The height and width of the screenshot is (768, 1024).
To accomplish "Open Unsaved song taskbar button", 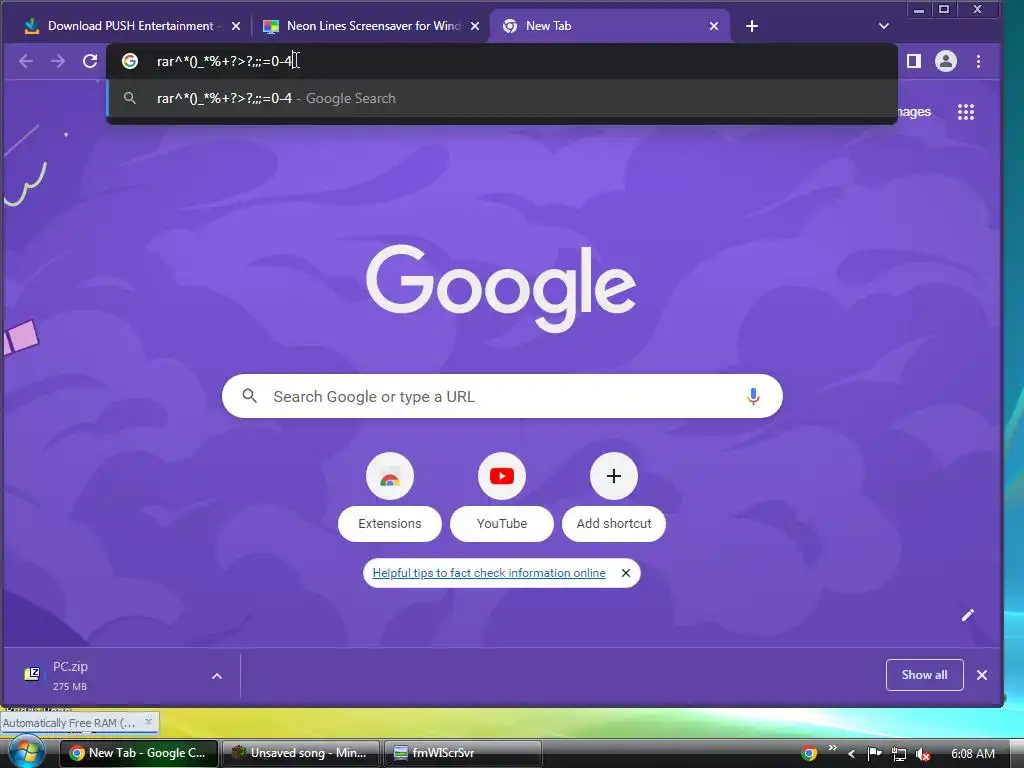I will 300,753.
